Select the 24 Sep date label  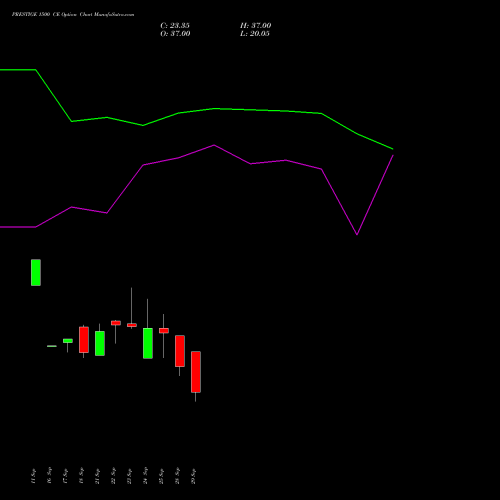click(x=145, y=476)
